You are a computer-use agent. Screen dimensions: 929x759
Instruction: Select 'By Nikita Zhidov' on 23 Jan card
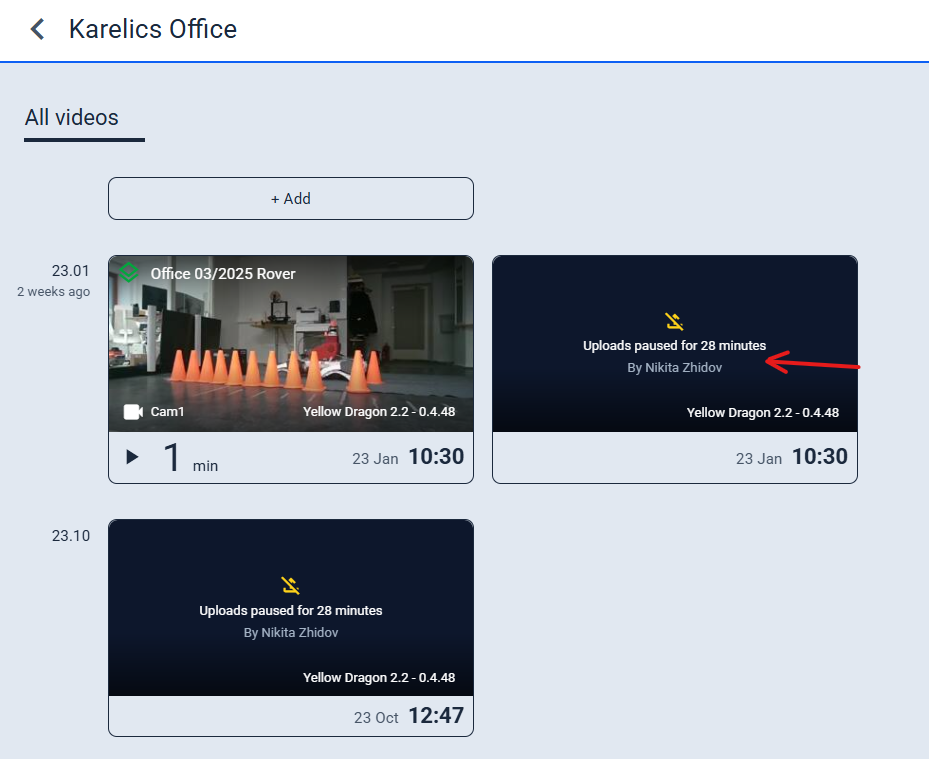pyautogui.click(x=674, y=368)
